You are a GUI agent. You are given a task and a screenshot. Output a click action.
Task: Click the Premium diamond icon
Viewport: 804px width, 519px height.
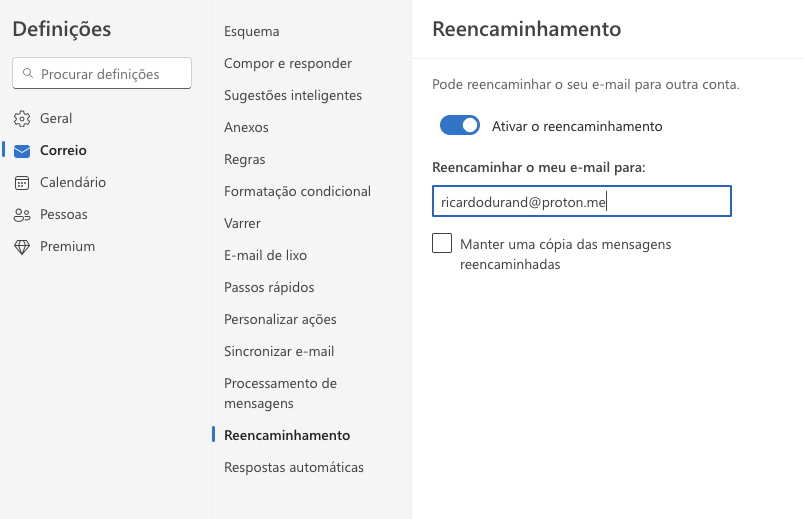coord(22,247)
